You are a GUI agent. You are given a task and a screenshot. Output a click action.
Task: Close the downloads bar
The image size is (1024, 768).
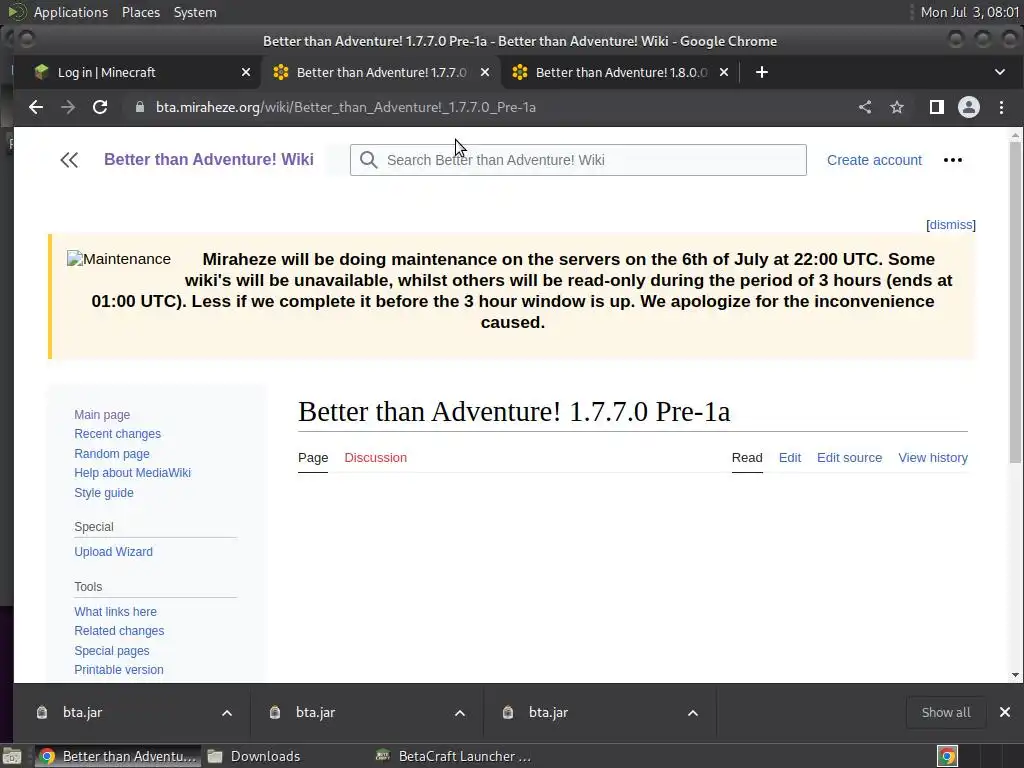[x=1005, y=712]
